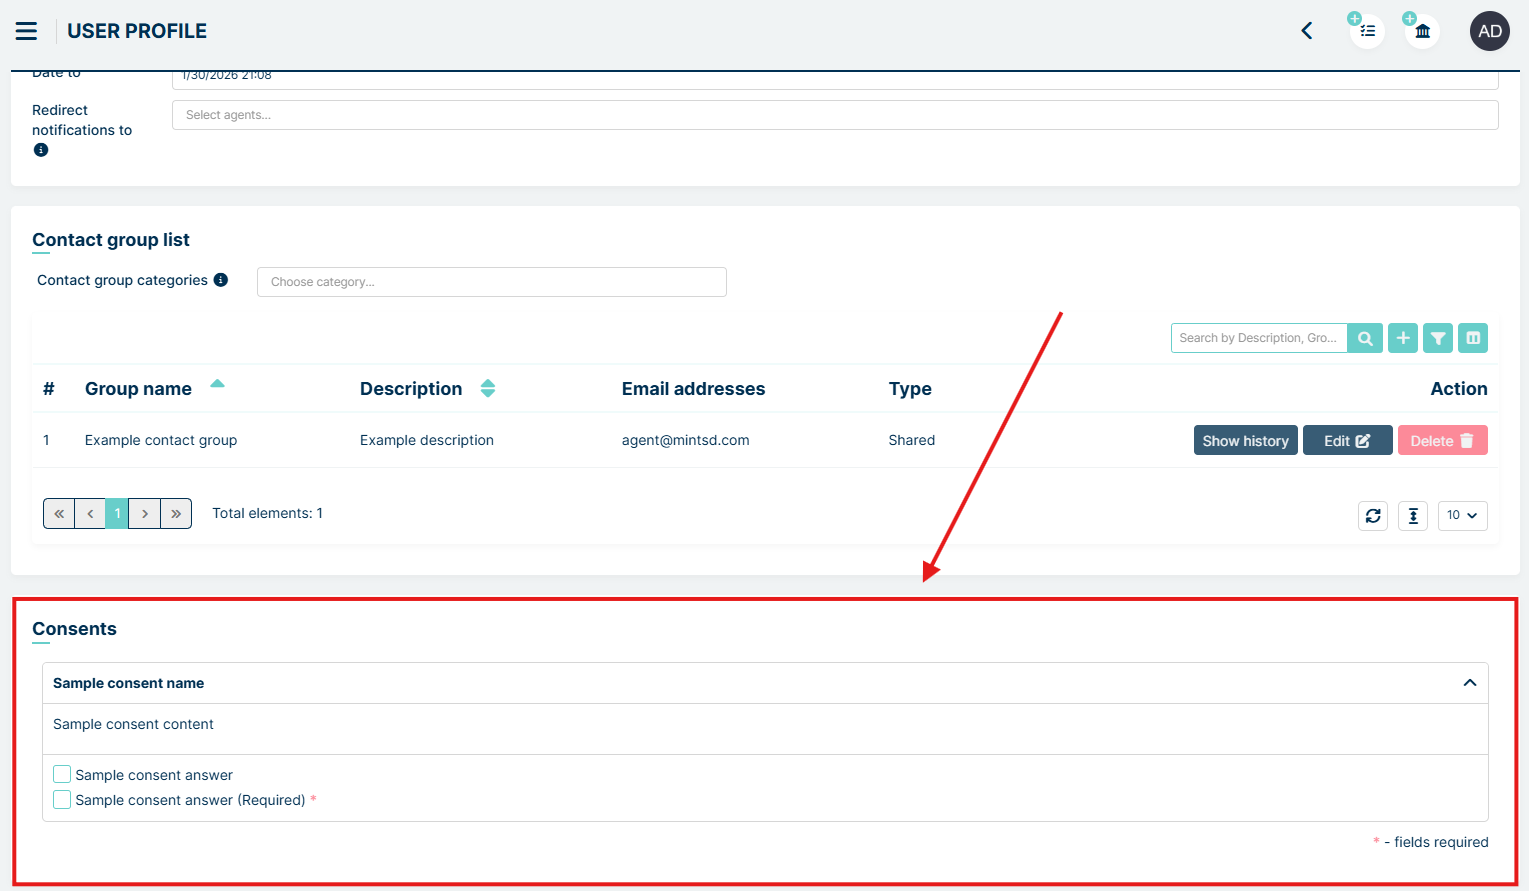Open the column visibility settings icon
This screenshot has width=1529, height=891.
coord(1473,338)
